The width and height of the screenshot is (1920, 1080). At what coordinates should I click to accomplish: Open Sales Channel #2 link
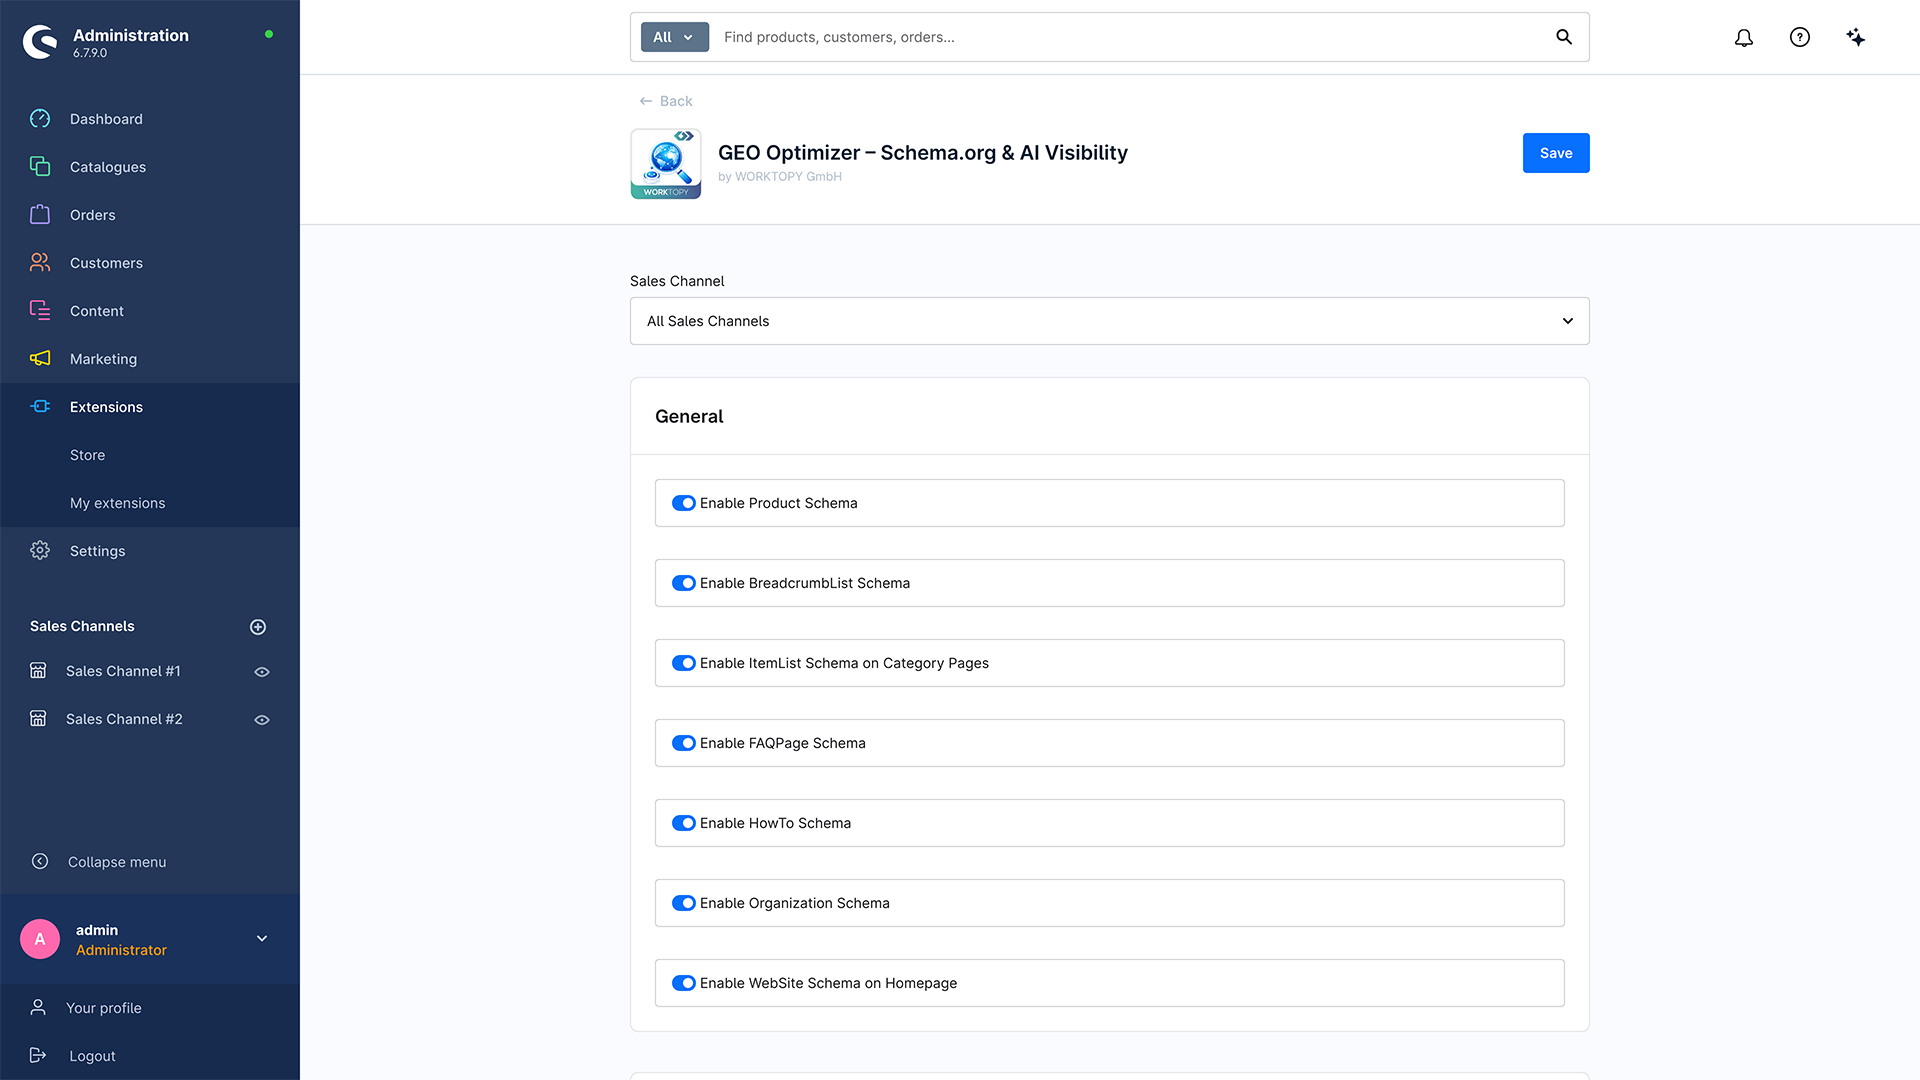[124, 719]
